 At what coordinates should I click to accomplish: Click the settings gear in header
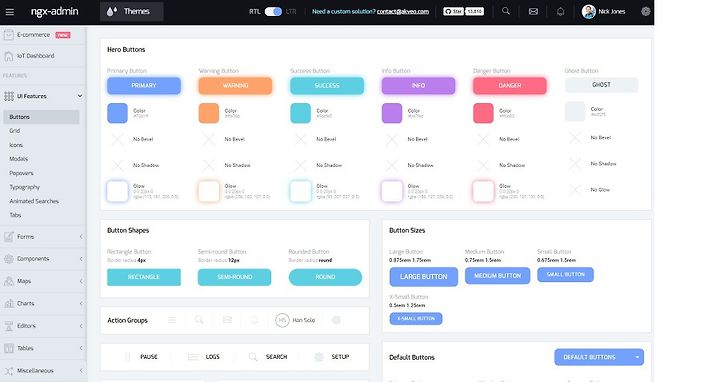point(646,11)
